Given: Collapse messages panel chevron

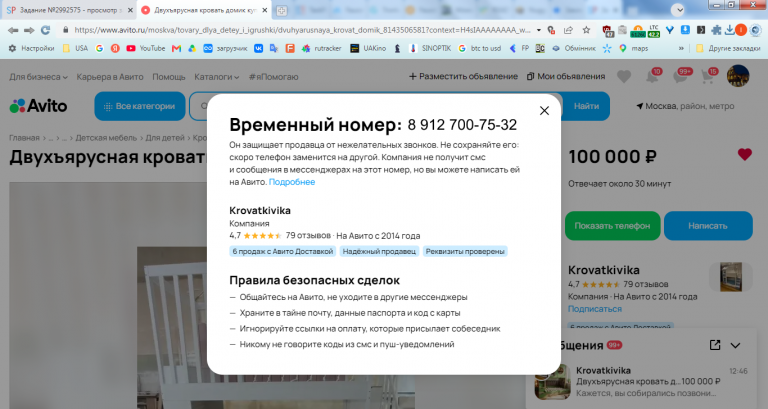Looking at the screenshot, I should tap(735, 345).
